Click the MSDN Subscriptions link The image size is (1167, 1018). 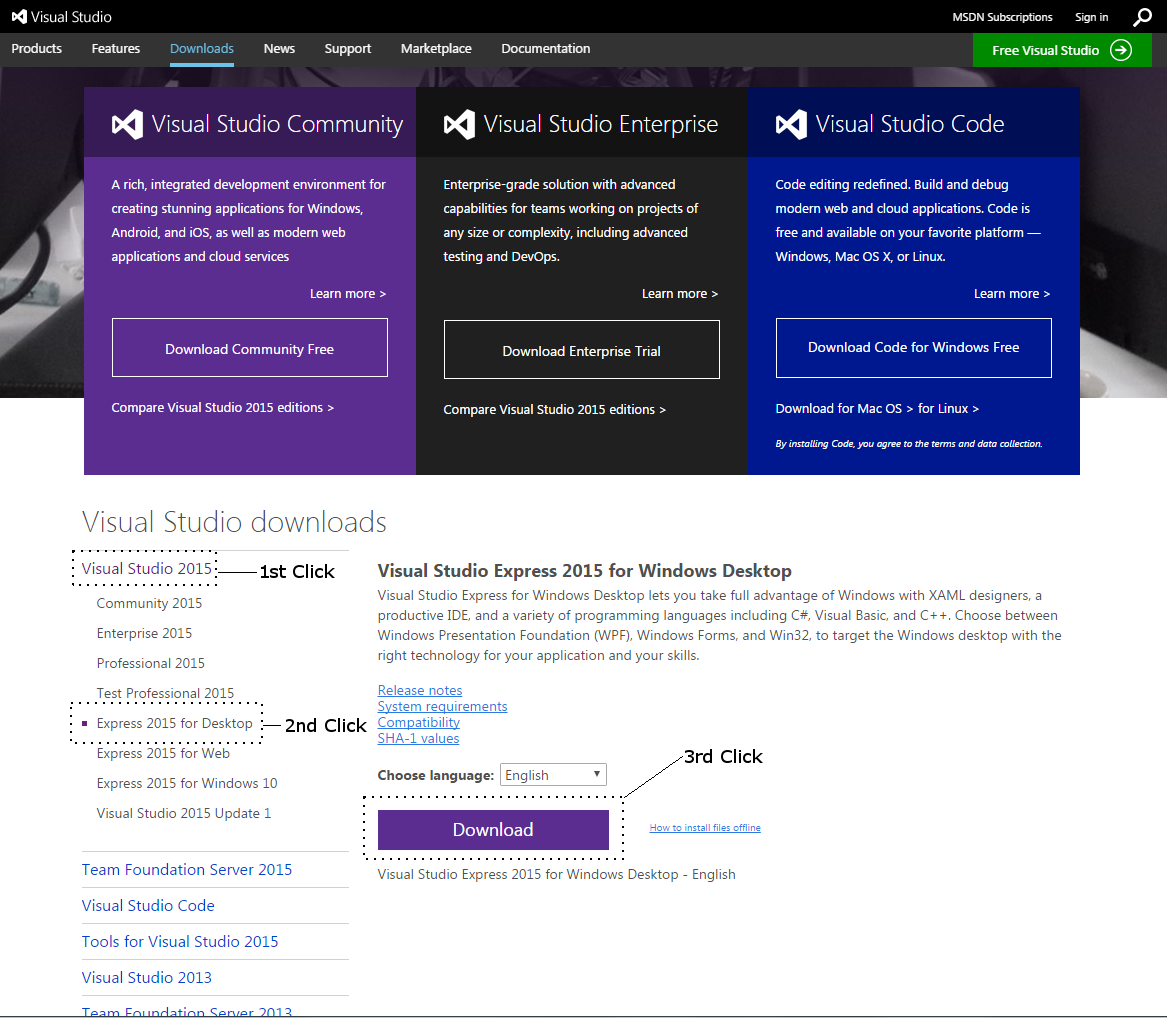(x=1003, y=17)
